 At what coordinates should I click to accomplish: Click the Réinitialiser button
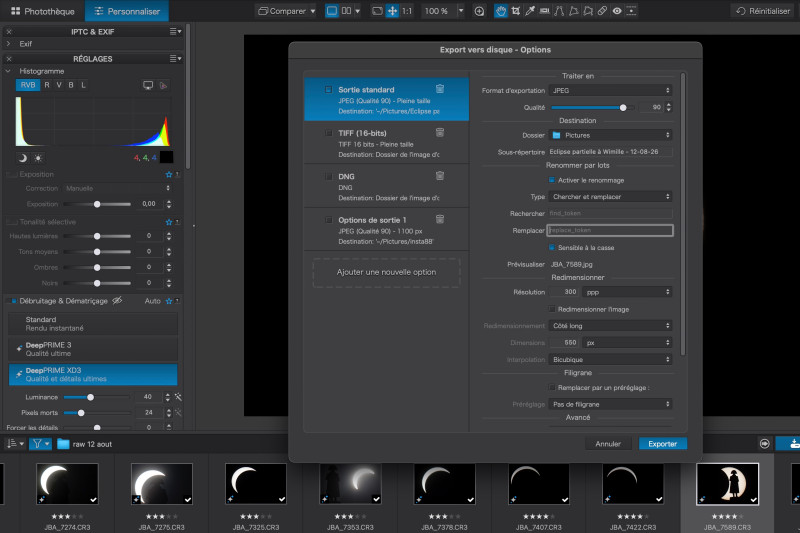pyautogui.click(x=763, y=11)
